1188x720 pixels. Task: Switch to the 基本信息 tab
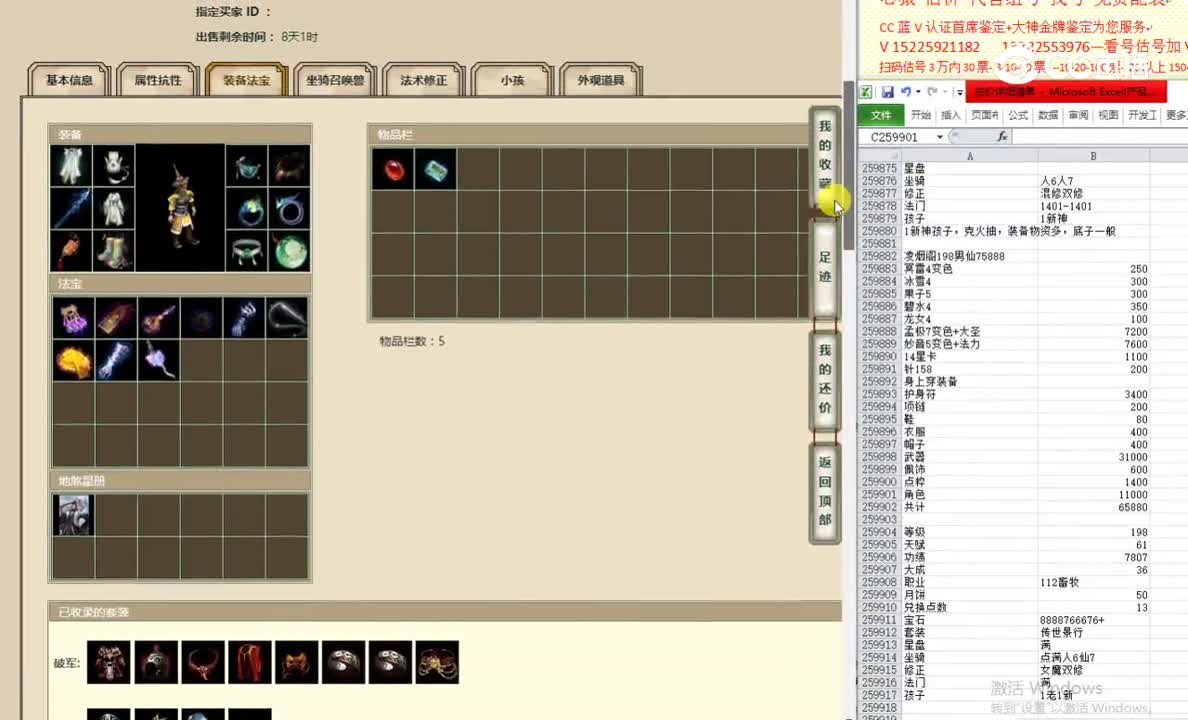69,80
